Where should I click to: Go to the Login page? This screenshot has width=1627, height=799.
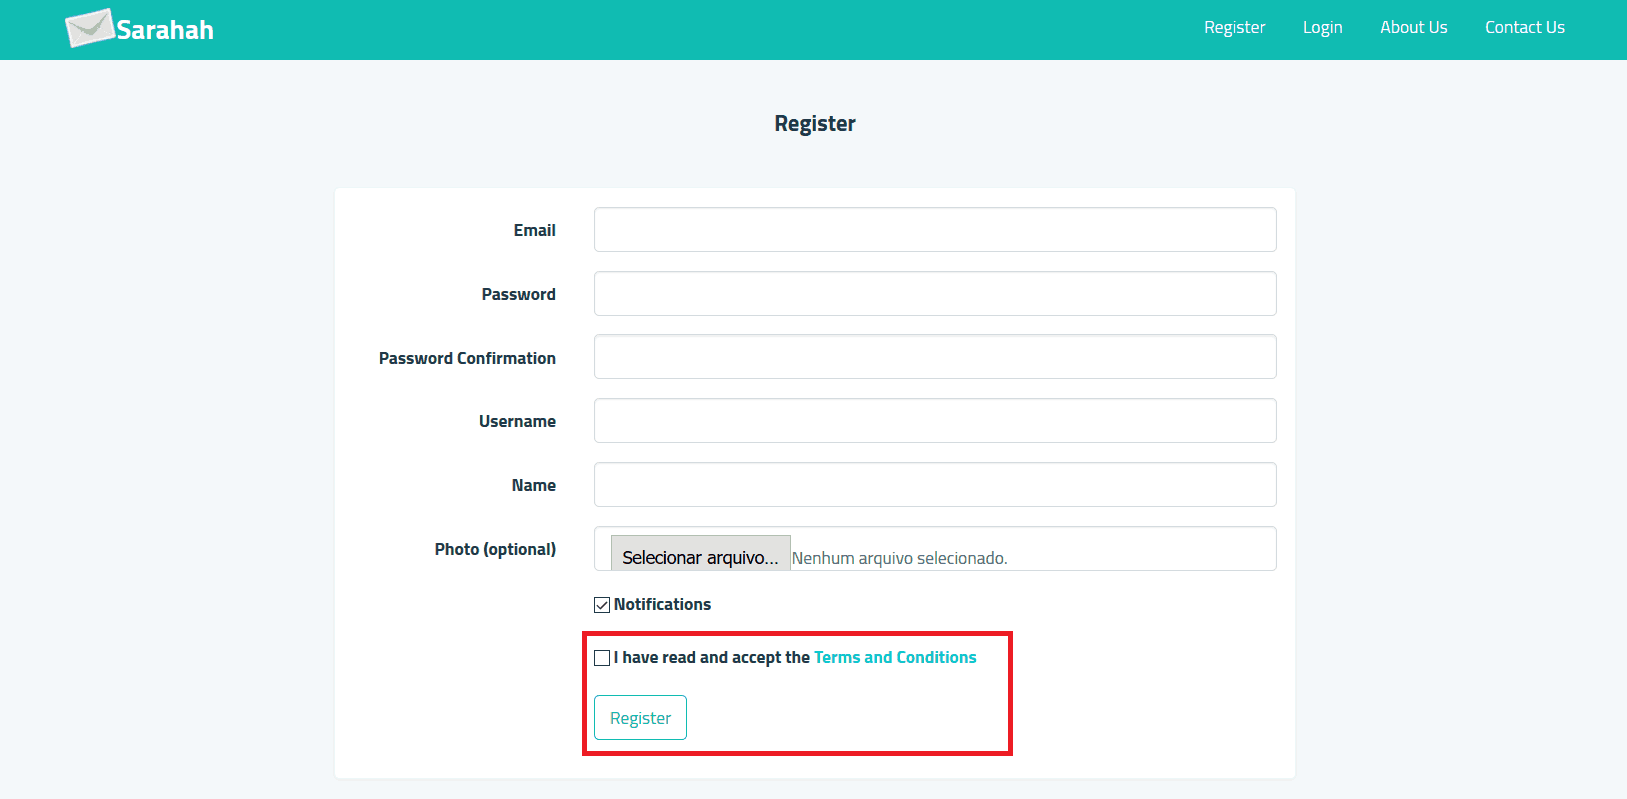(1322, 28)
